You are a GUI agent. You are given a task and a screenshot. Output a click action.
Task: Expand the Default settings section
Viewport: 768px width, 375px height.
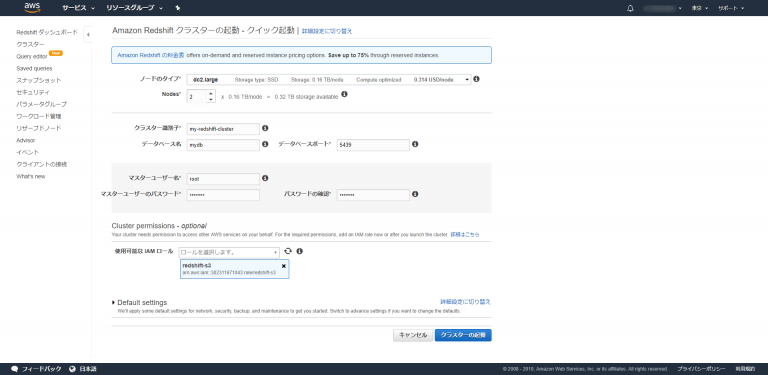tap(140, 303)
